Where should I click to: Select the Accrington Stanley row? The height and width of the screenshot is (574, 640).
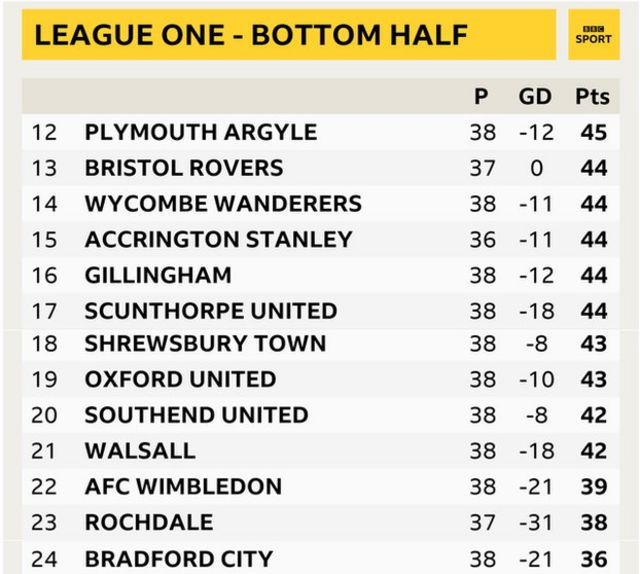(x=320, y=239)
